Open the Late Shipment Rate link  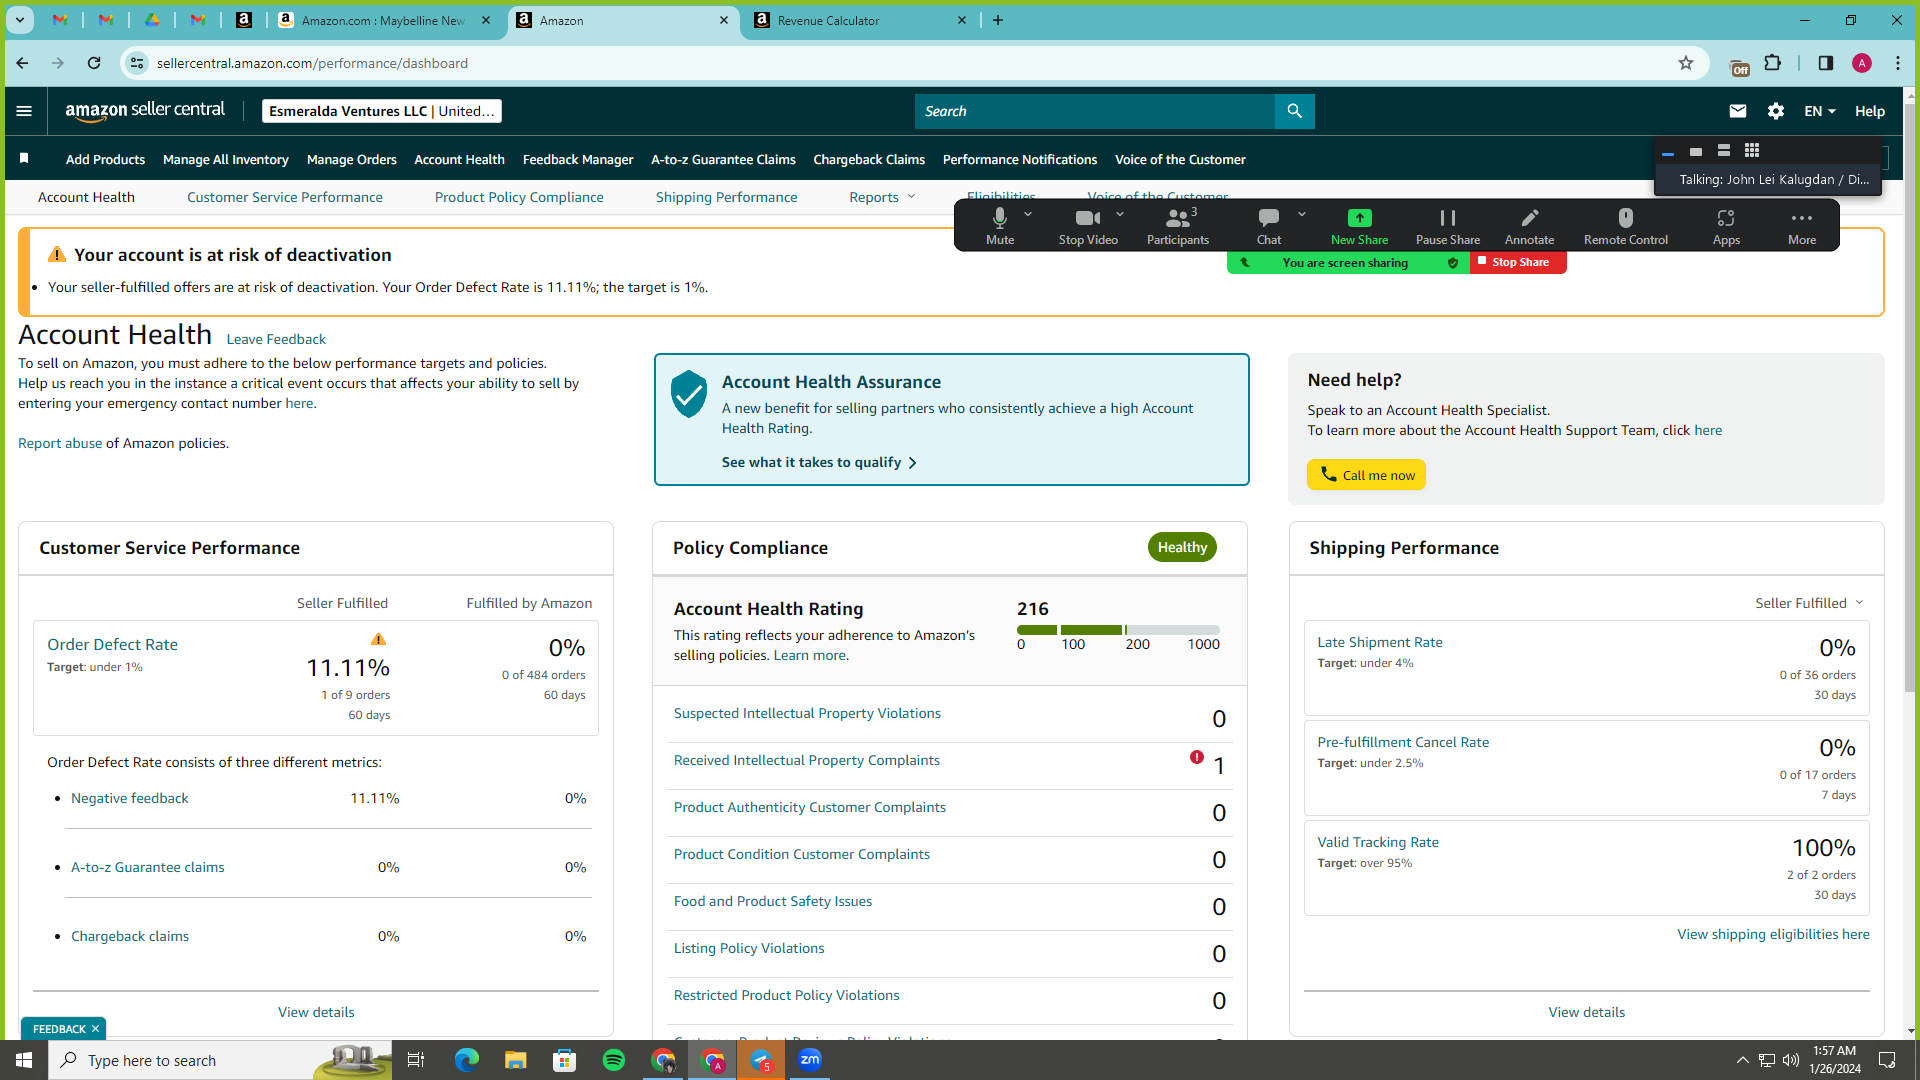pyautogui.click(x=1380, y=642)
